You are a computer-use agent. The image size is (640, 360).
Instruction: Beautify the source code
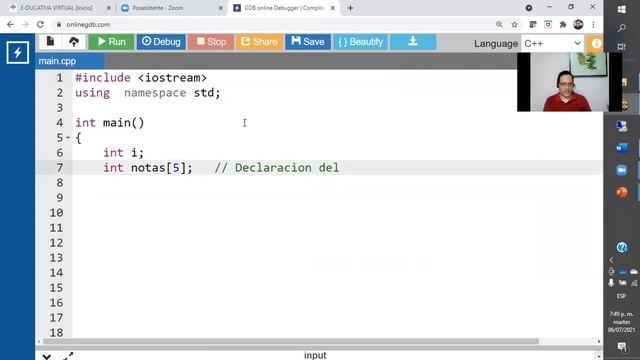pyautogui.click(x=360, y=42)
